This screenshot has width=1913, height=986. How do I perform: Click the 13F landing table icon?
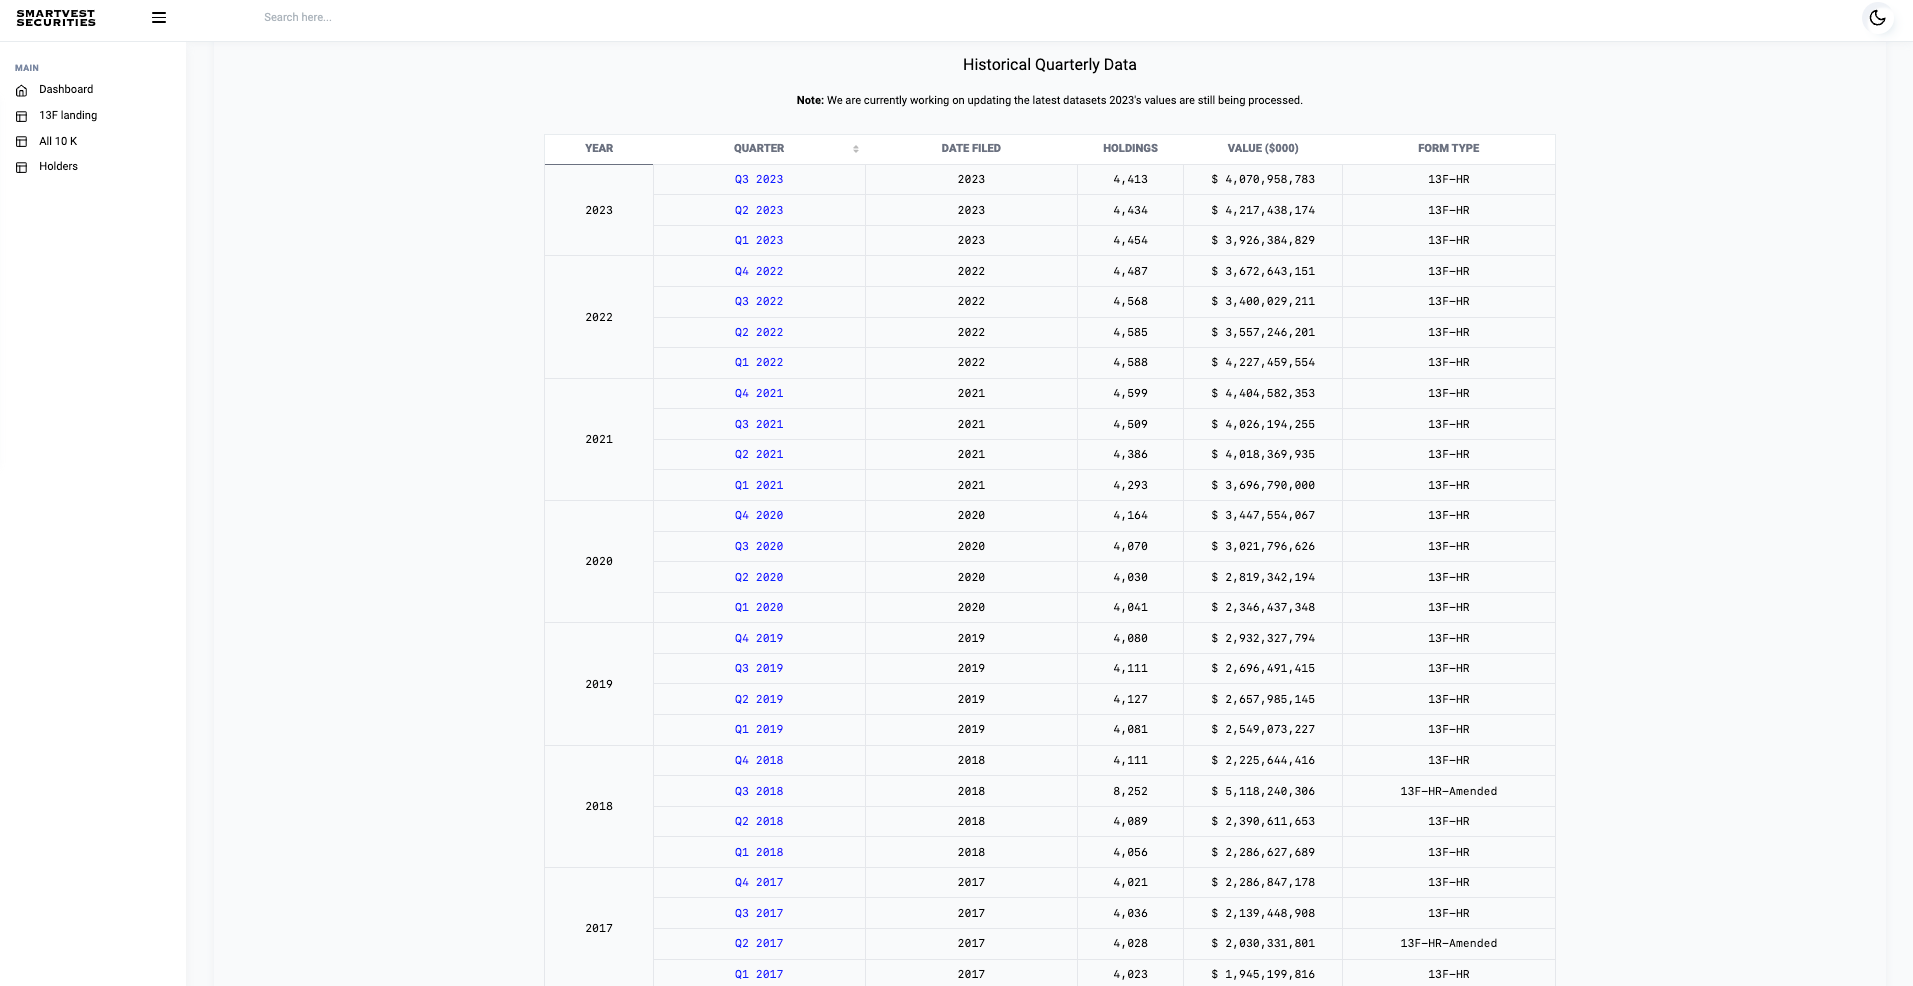pos(21,116)
